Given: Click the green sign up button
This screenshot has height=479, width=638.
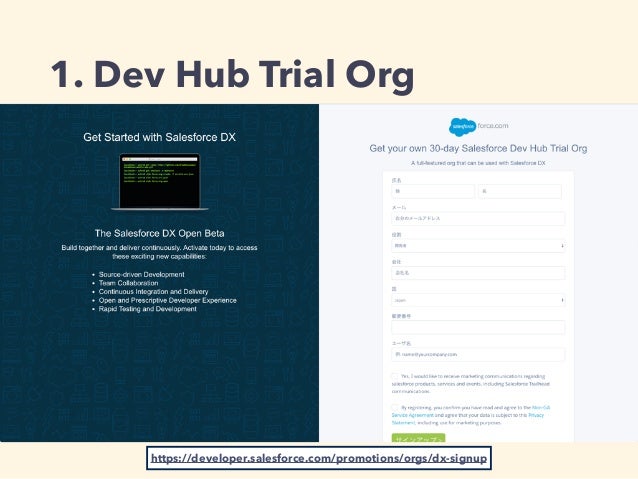Looking at the screenshot, I should pyautogui.click(x=418, y=438).
